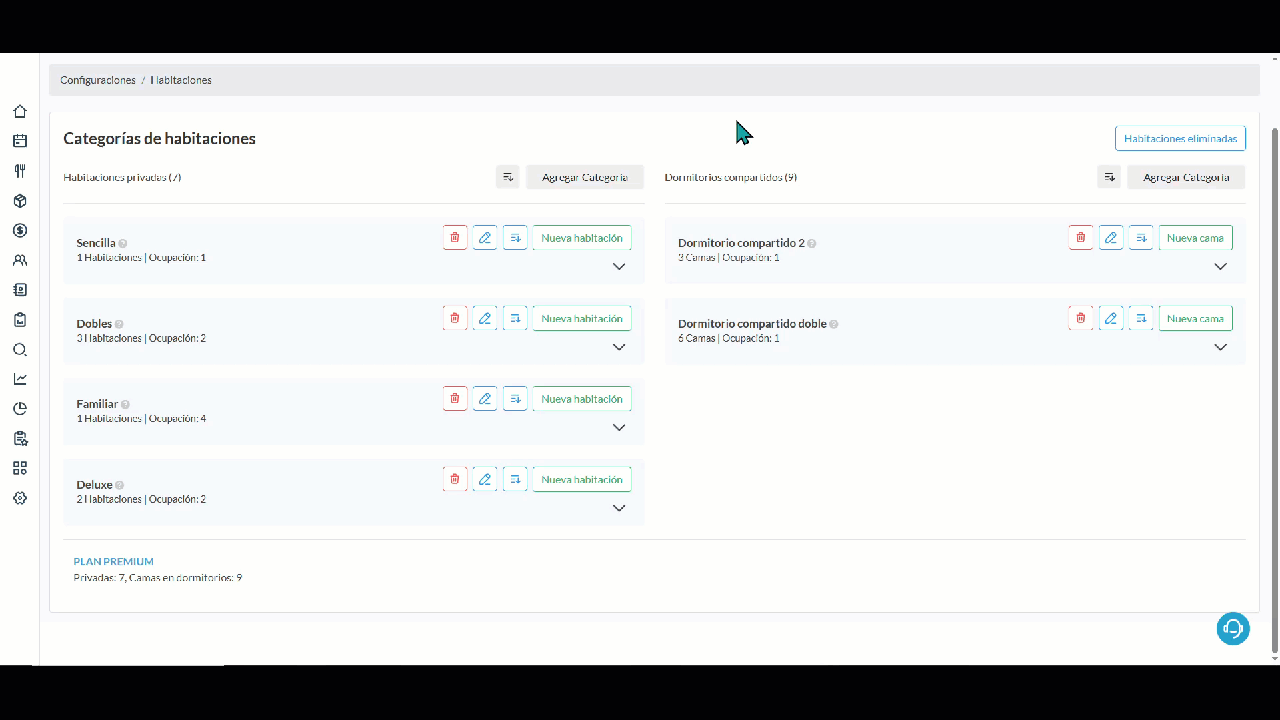The width and height of the screenshot is (1280, 720).
Task: Open Habitaciones eliminadas button
Action: tap(1180, 139)
